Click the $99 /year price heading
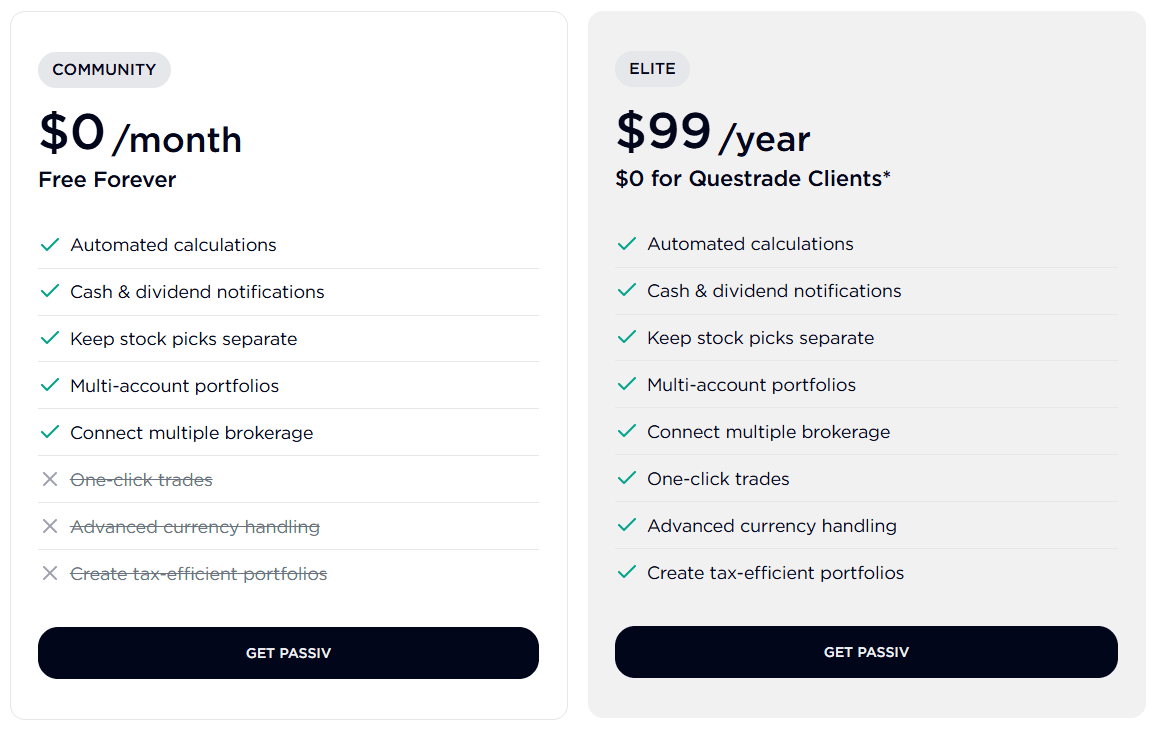Viewport: 1159px width, 729px height. (712, 133)
